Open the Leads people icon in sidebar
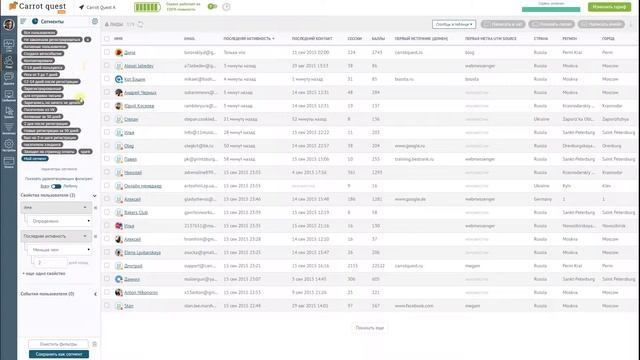Viewport: 640px width, 360px height. [x=9, y=61]
